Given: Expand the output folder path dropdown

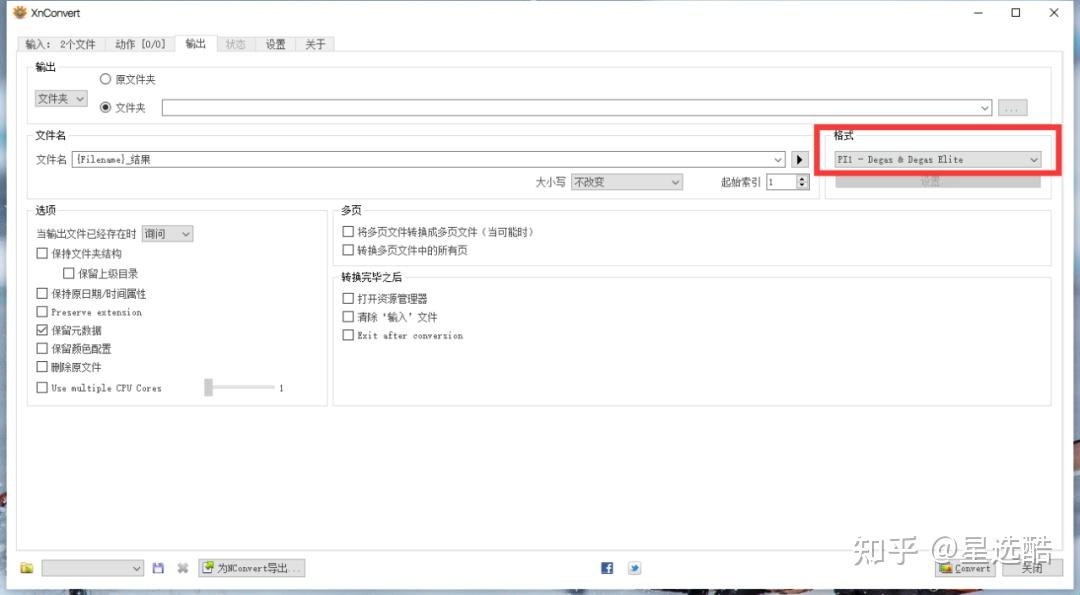Looking at the screenshot, I should [985, 108].
